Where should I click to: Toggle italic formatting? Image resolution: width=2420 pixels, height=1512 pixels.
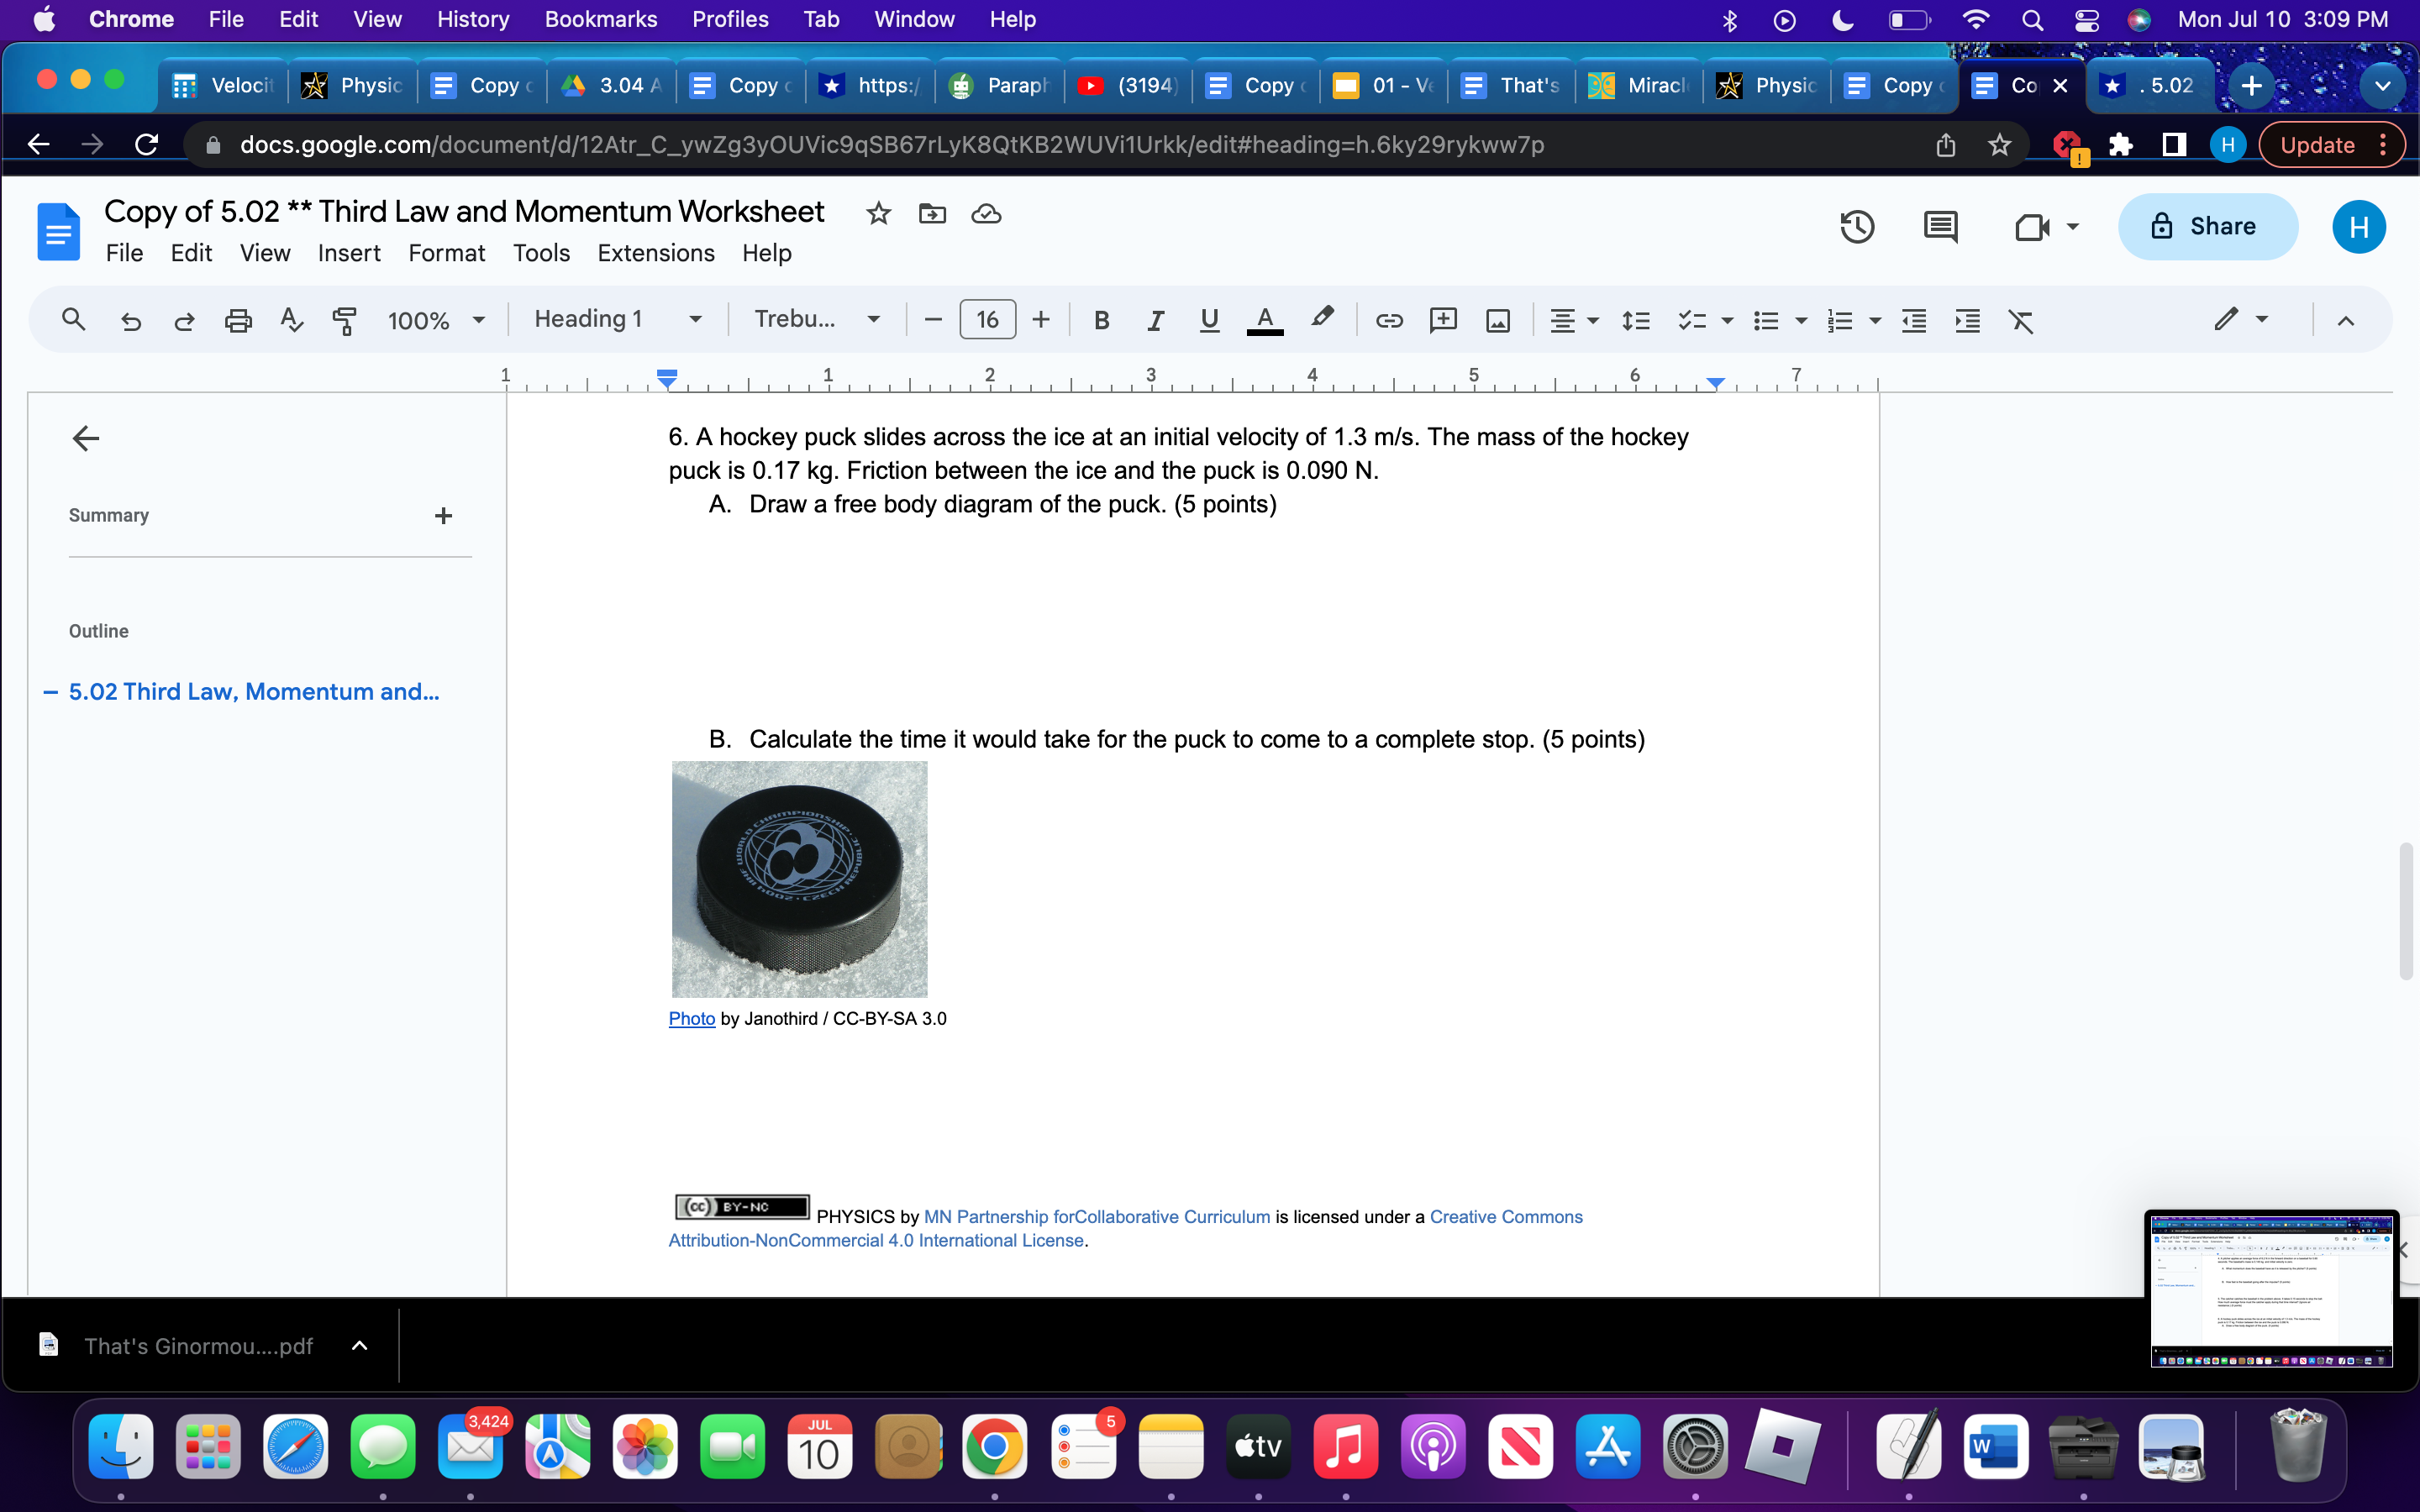1155,320
